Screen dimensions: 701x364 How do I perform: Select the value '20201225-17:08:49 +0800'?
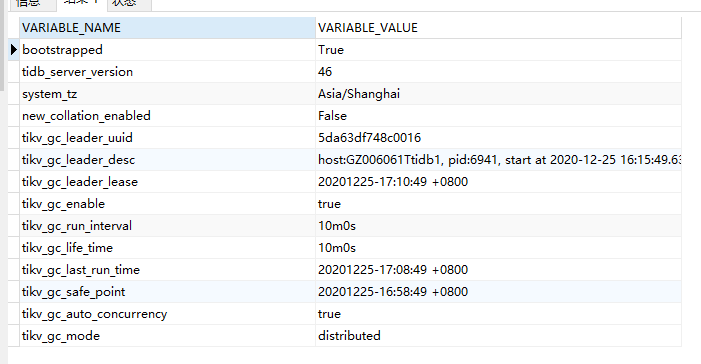498,270
